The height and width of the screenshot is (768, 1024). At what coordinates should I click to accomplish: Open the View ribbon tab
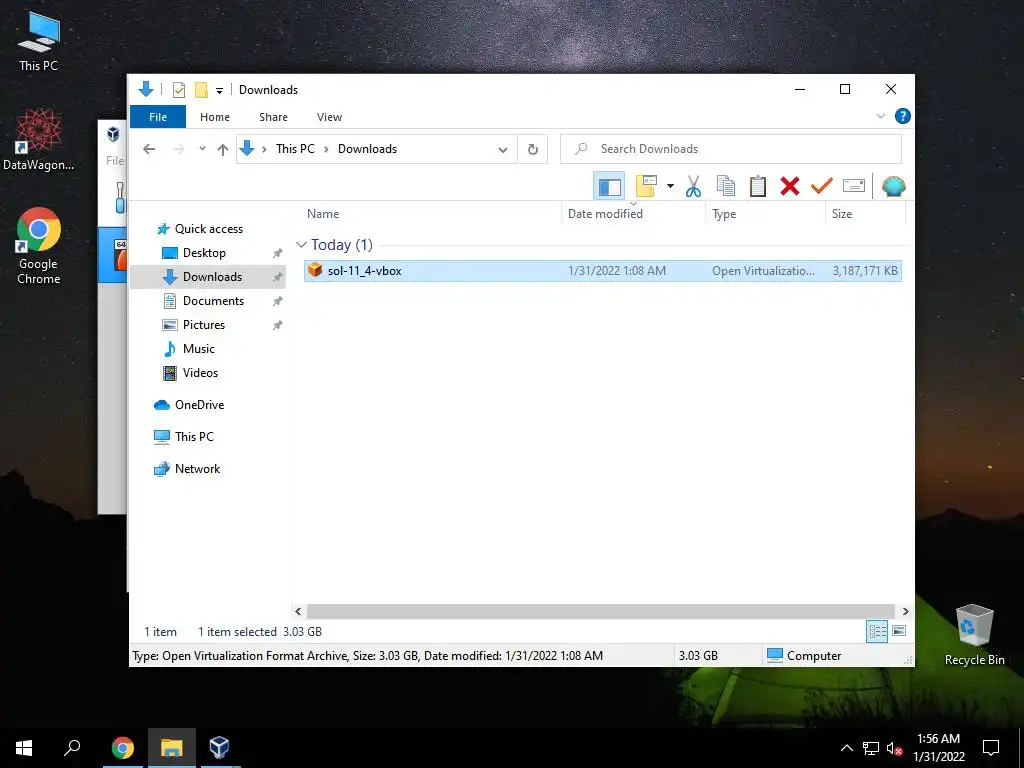[x=329, y=117]
